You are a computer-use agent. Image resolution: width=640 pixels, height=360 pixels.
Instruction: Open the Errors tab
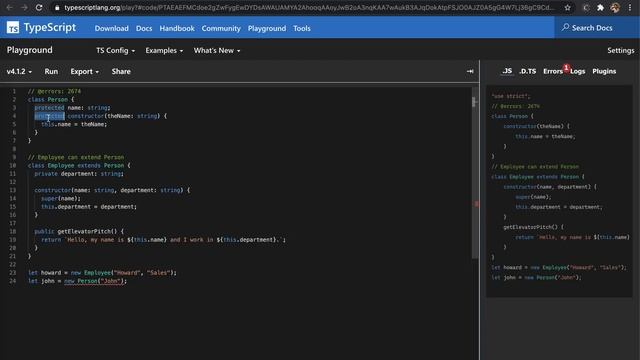pyautogui.click(x=553, y=71)
